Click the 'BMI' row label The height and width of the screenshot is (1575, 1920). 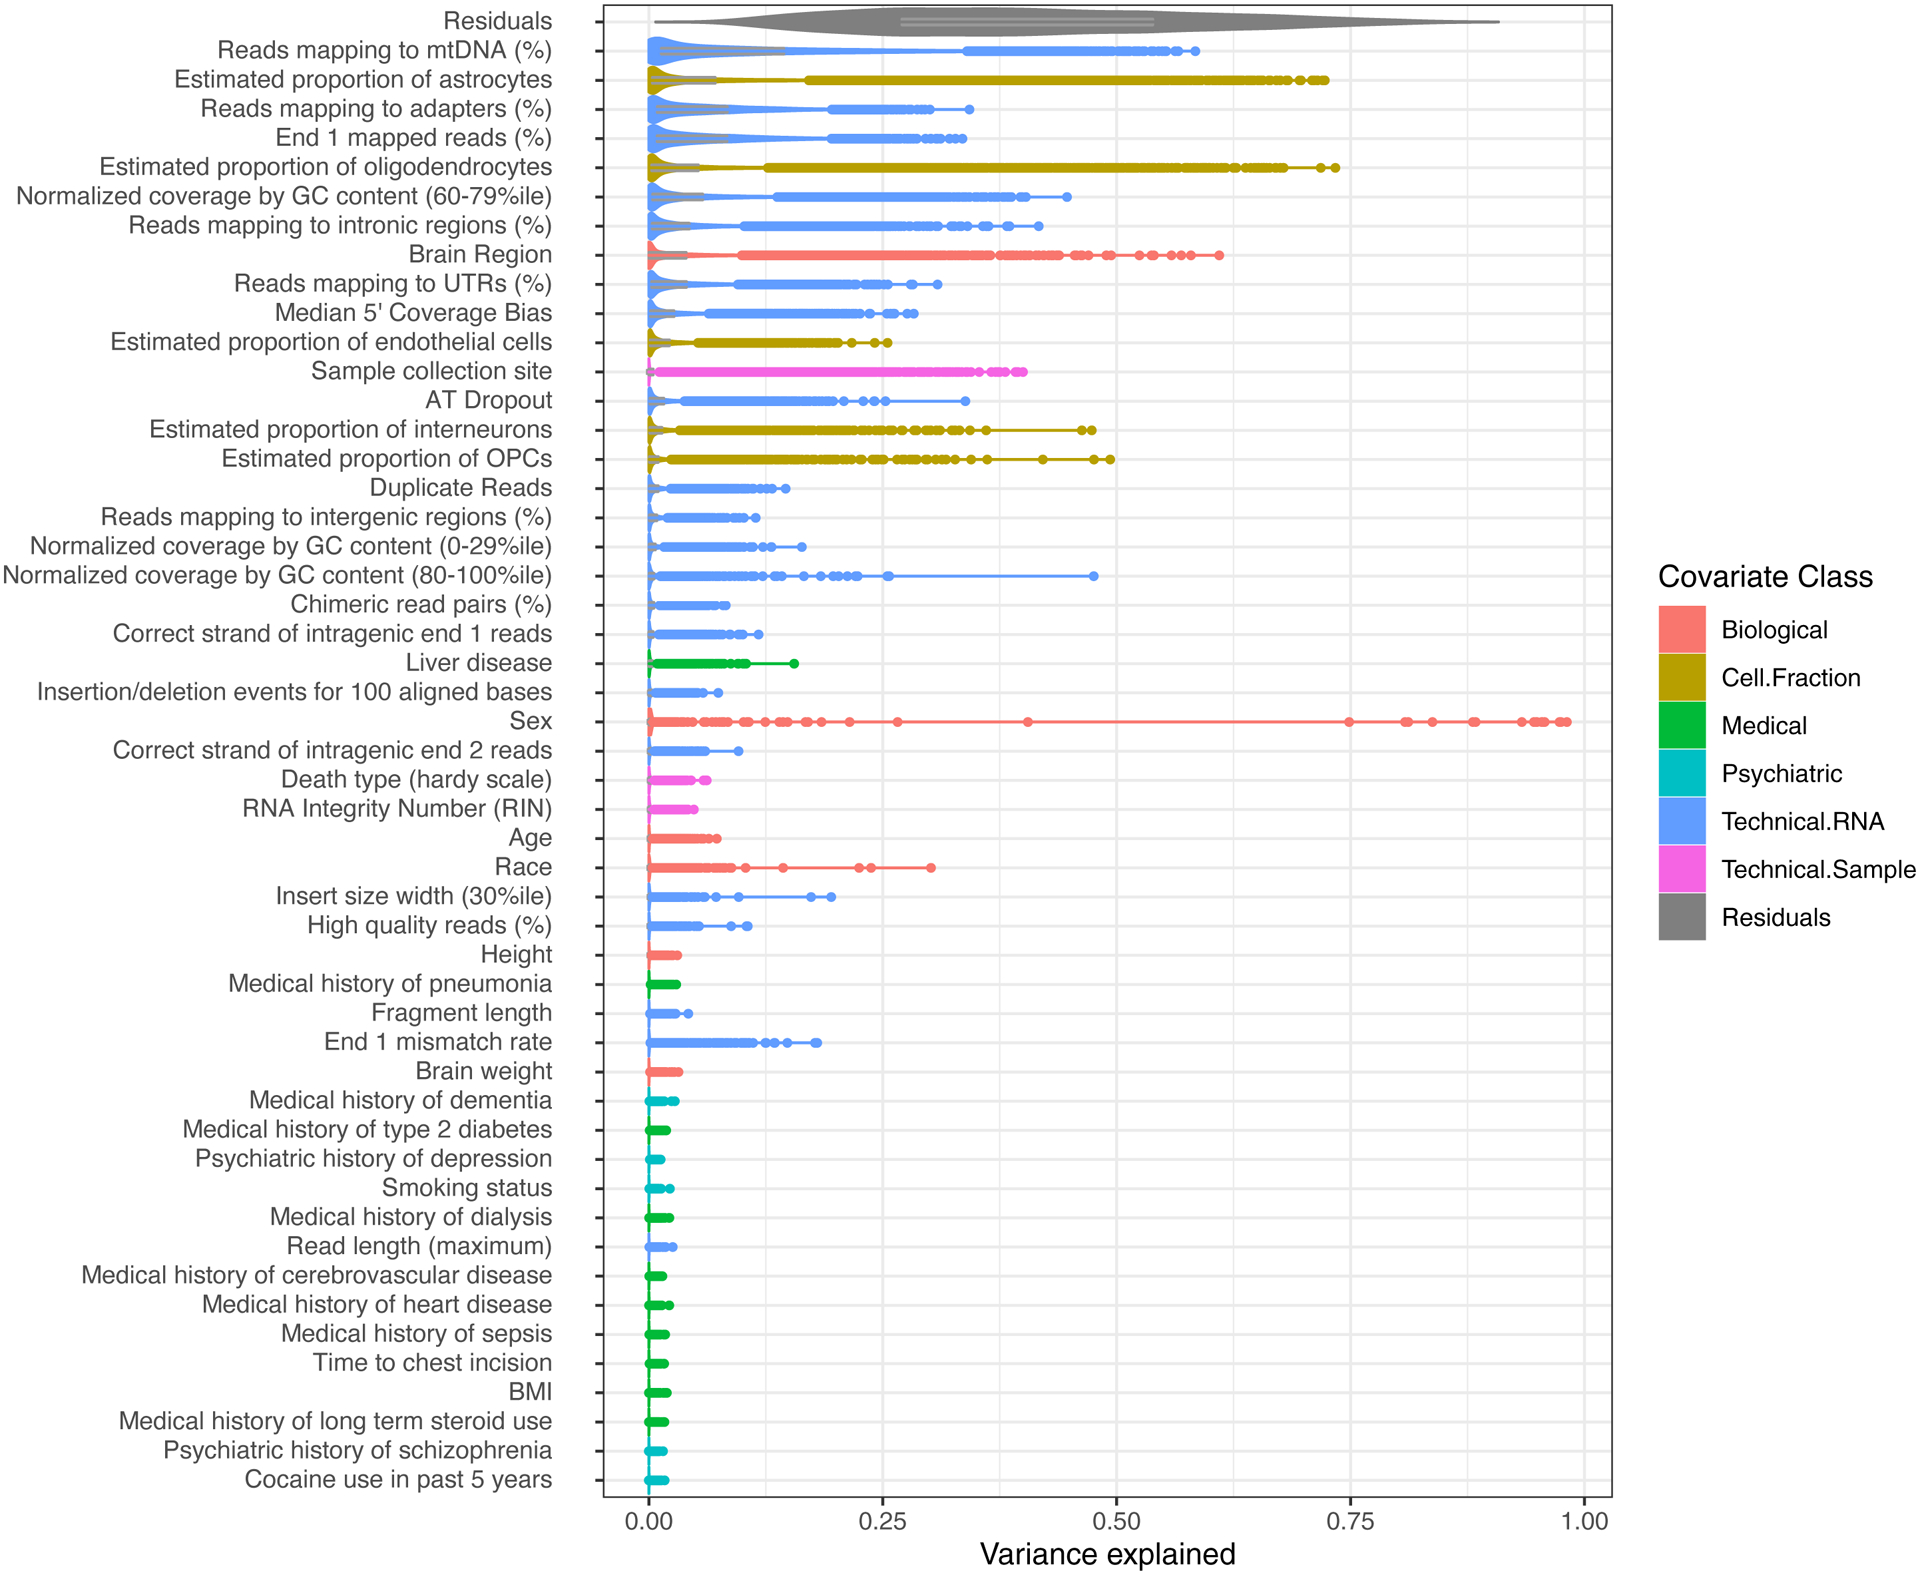(530, 1392)
